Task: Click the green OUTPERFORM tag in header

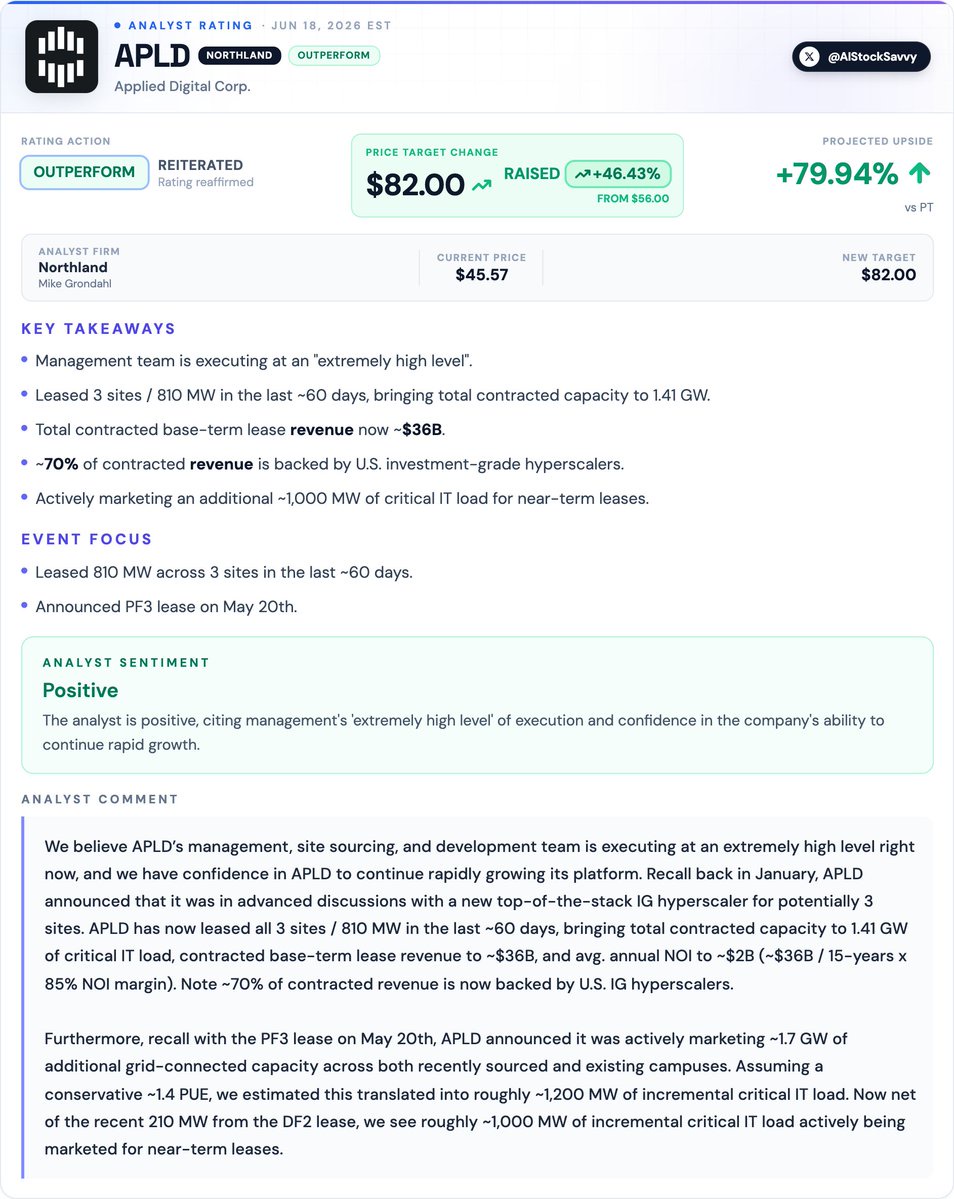Action: coord(334,55)
